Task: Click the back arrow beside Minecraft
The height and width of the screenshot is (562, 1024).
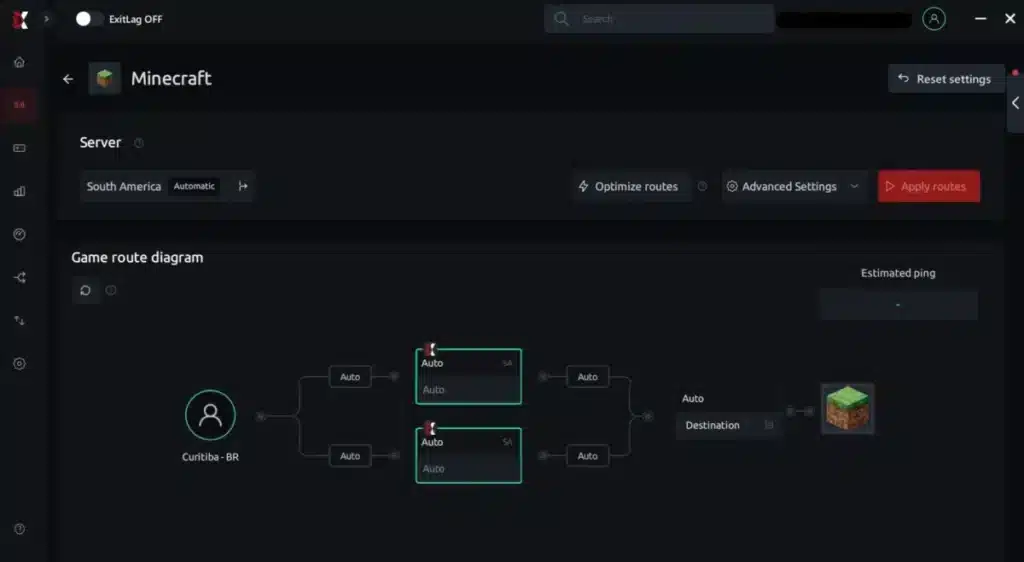Action: pos(68,79)
